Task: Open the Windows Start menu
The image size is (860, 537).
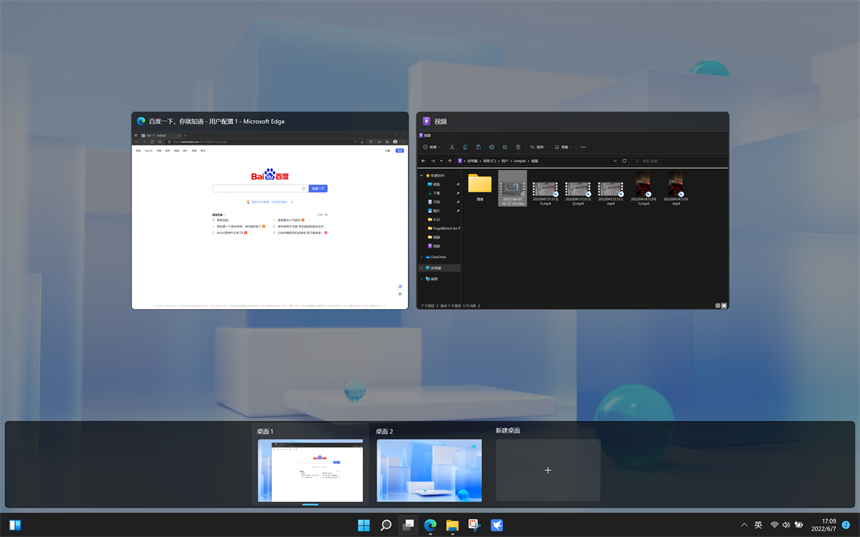Action: pos(364,525)
